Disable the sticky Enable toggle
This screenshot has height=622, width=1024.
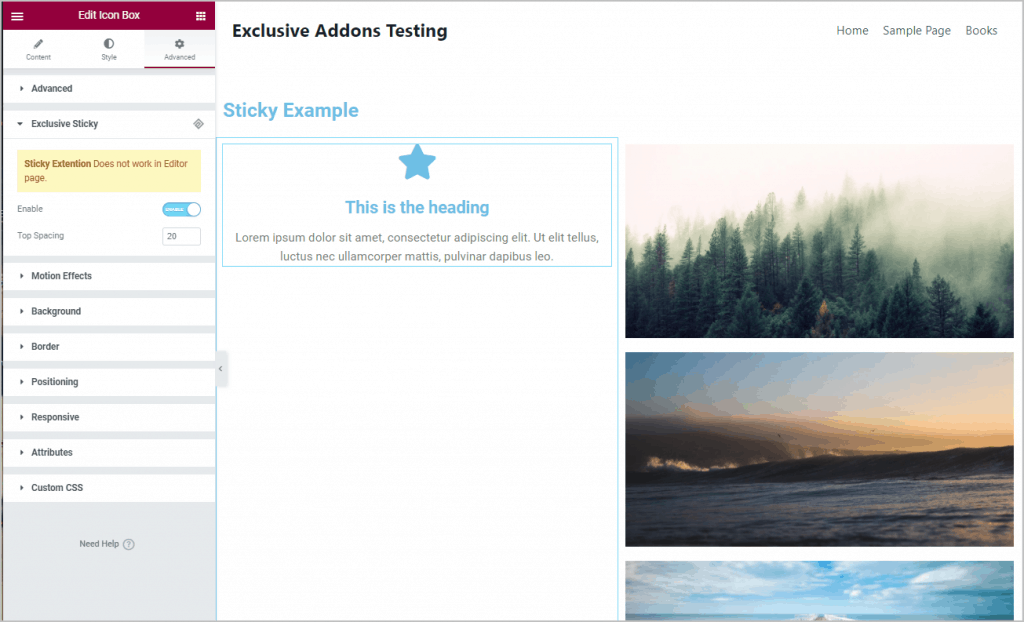point(180,210)
